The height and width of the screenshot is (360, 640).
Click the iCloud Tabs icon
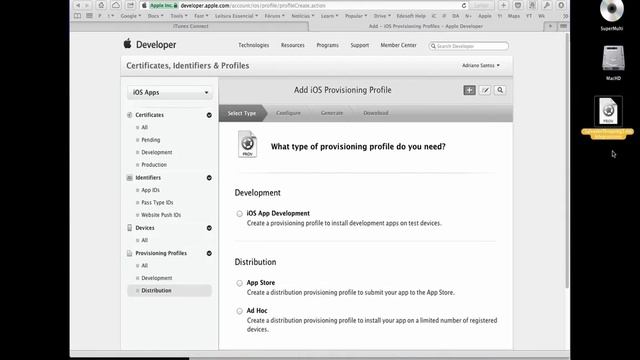tap(116, 5)
